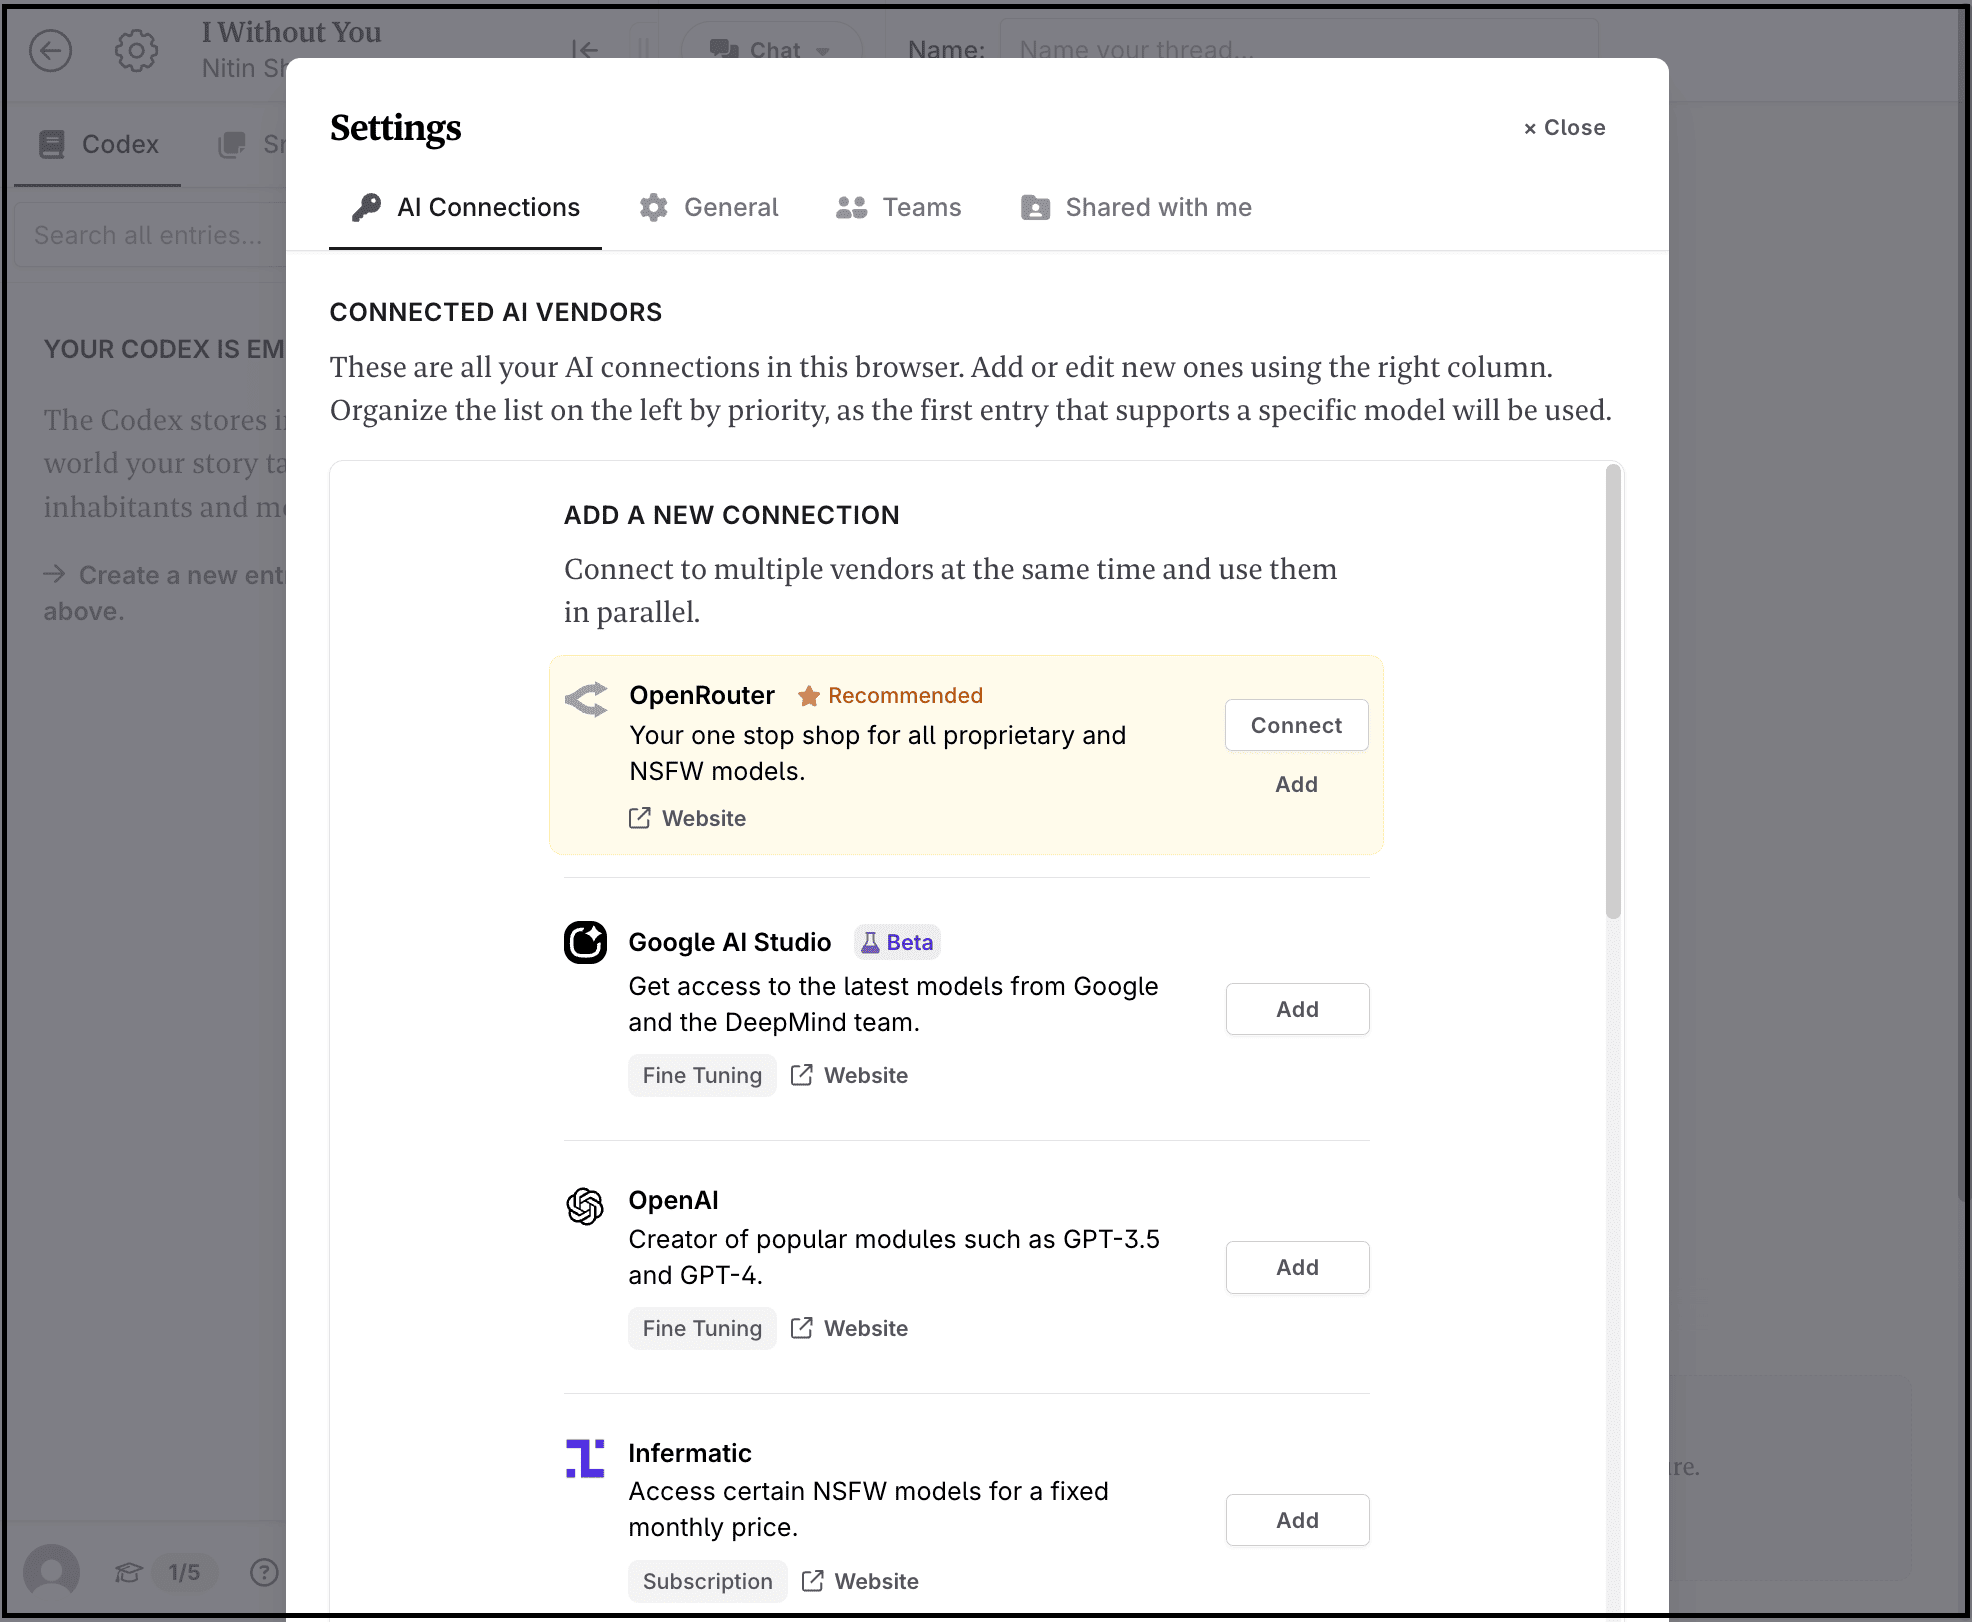Add the Infermatic connection
The height and width of the screenshot is (1622, 1972).
tap(1298, 1520)
